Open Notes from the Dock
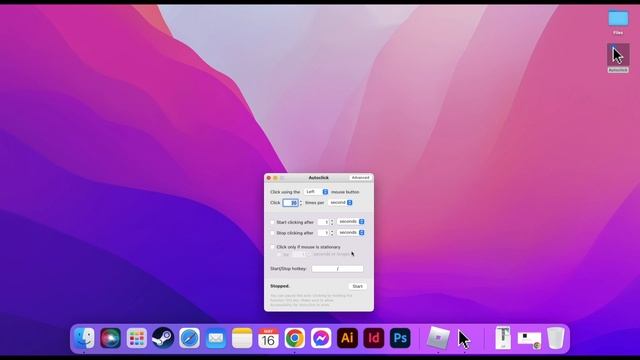The width and height of the screenshot is (640, 360). click(x=242, y=338)
